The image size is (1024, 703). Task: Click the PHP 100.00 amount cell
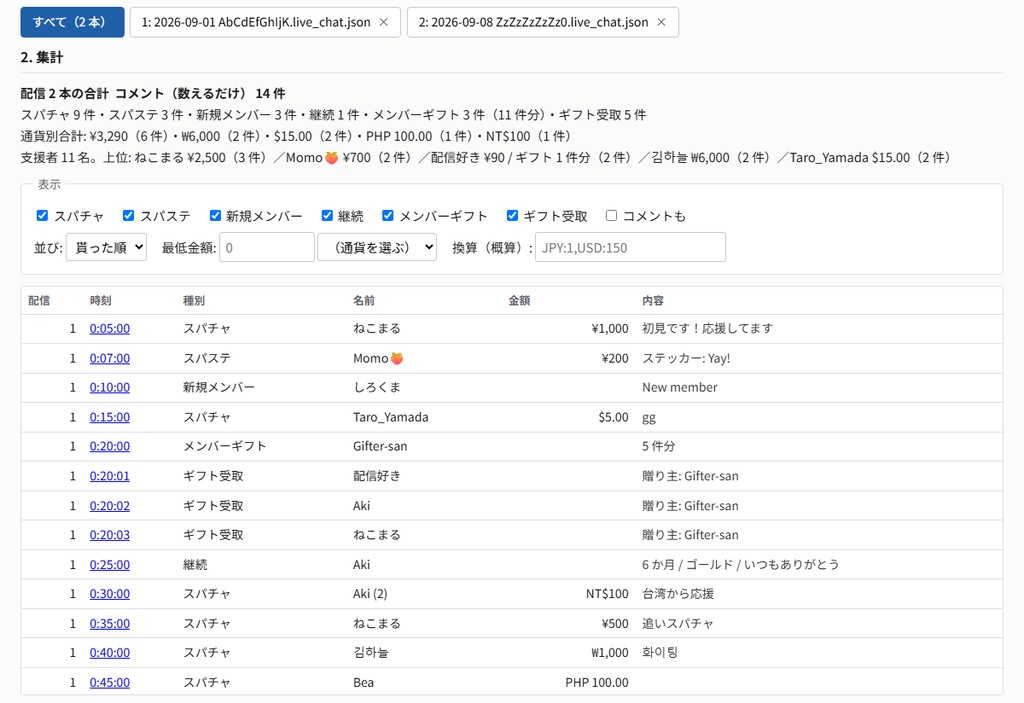tap(597, 683)
